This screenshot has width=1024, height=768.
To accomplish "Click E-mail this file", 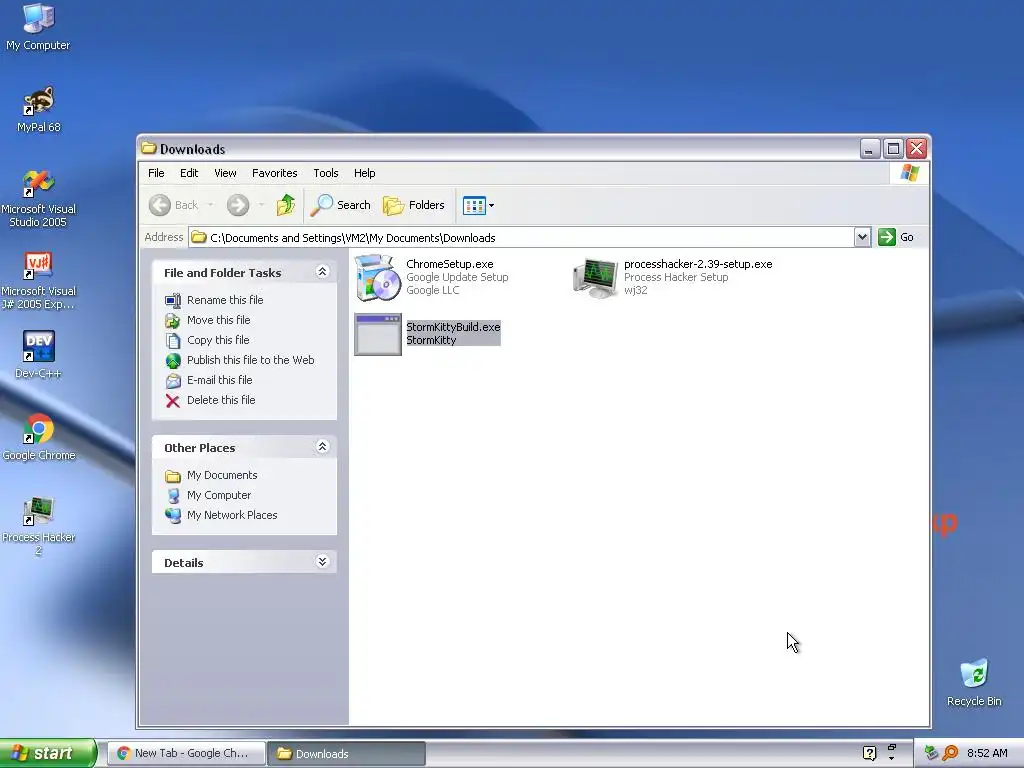I will (x=208, y=380).
